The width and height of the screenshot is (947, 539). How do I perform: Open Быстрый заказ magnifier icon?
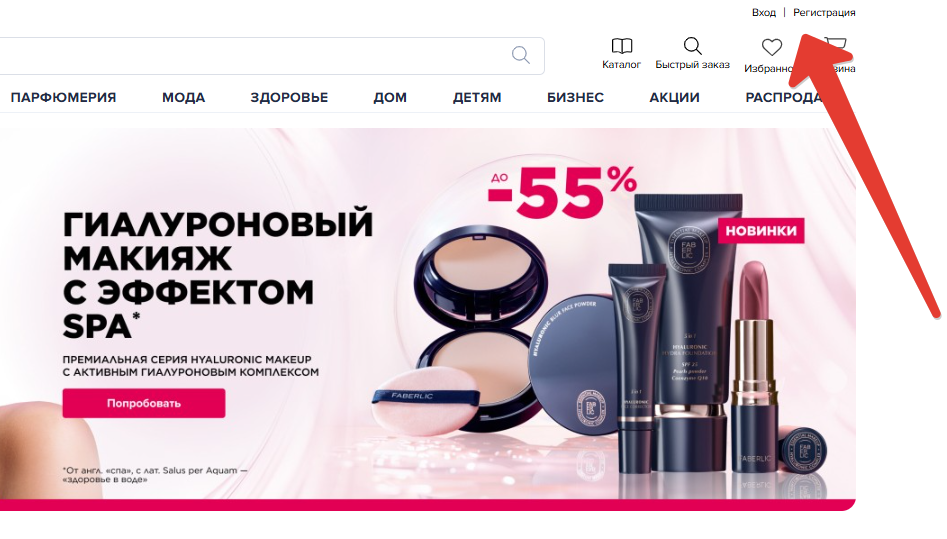pyautogui.click(x=693, y=46)
